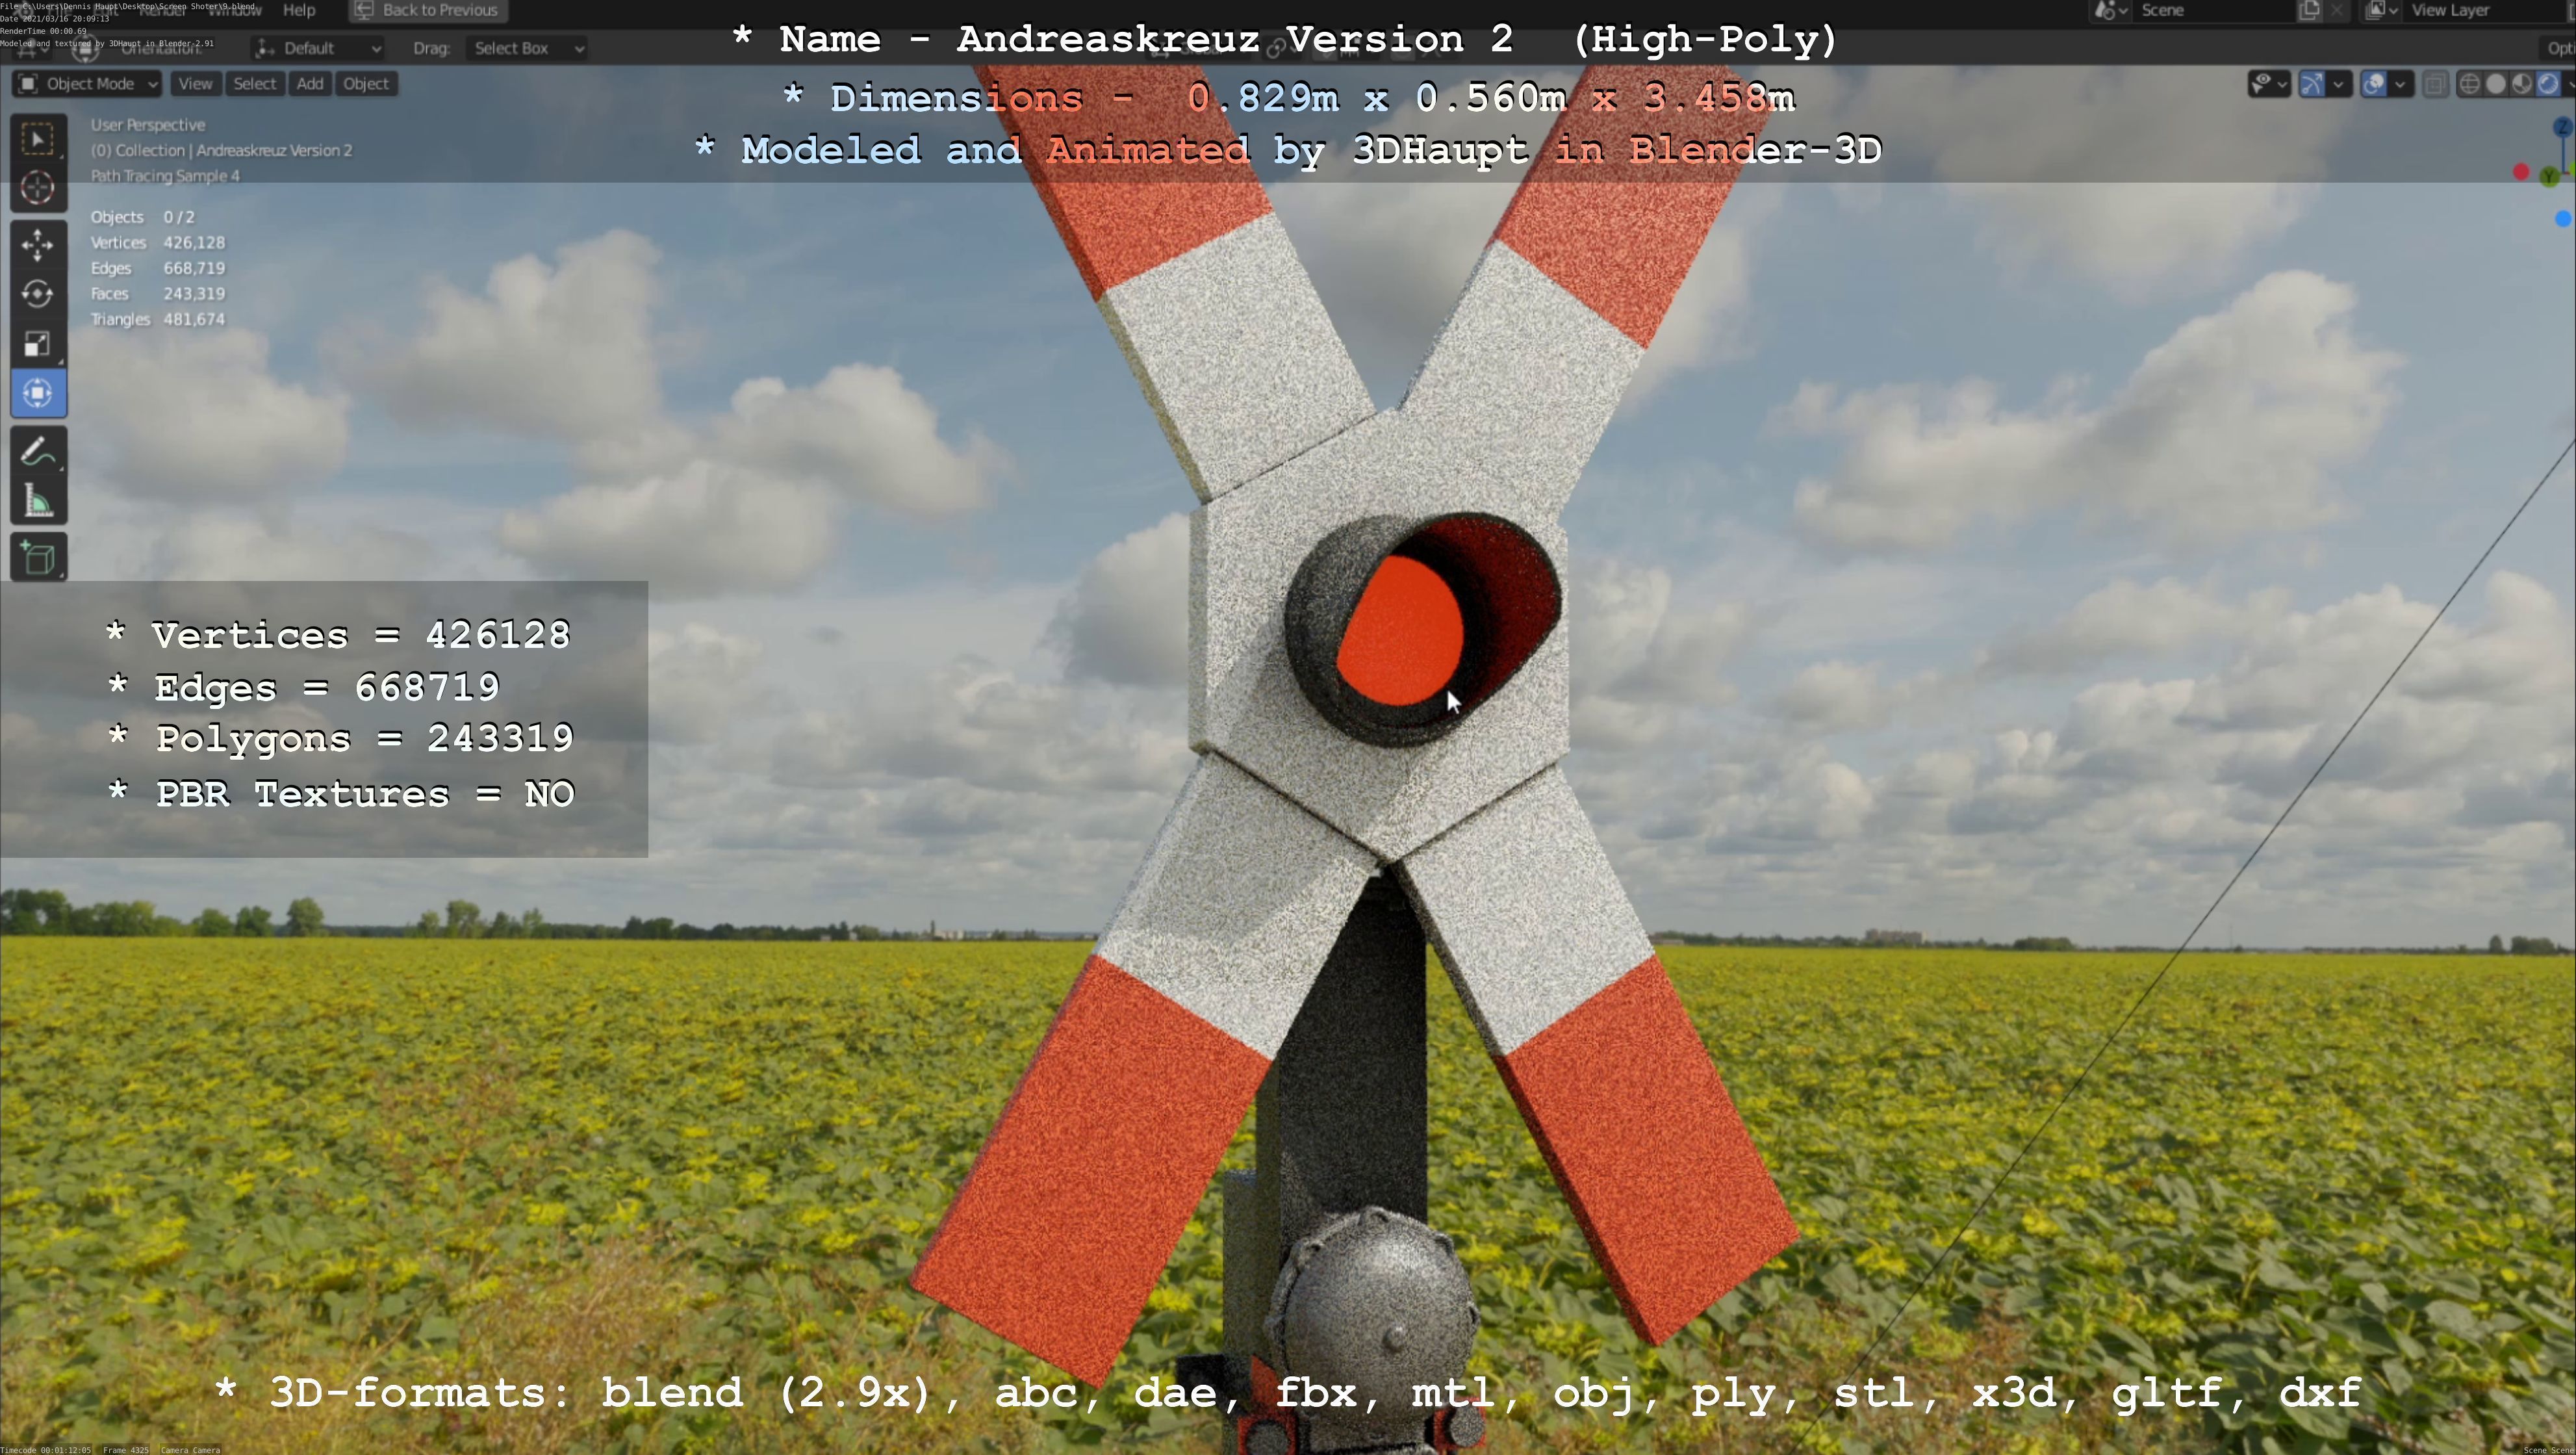Click 'Collection | Andreaskreuz Version 2' label

(x=222, y=151)
